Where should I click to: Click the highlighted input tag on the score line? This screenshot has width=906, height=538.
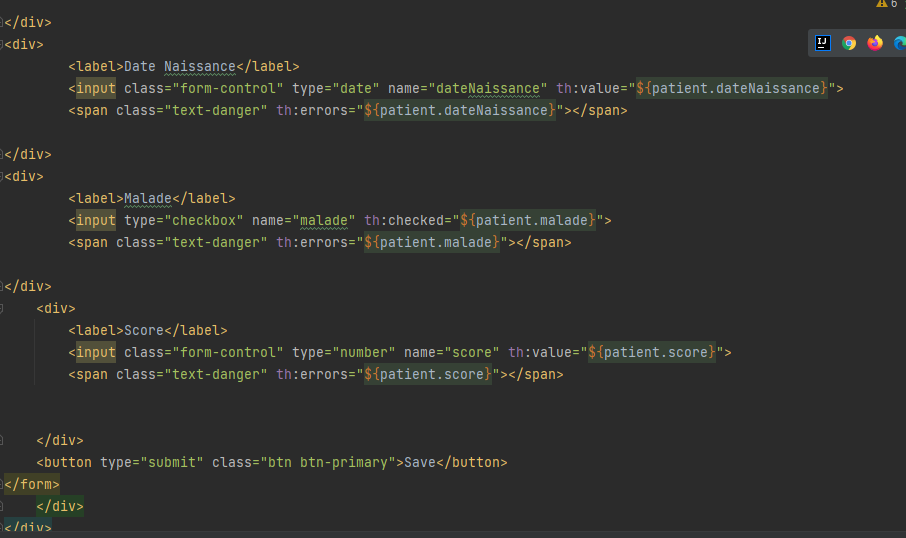(x=96, y=353)
